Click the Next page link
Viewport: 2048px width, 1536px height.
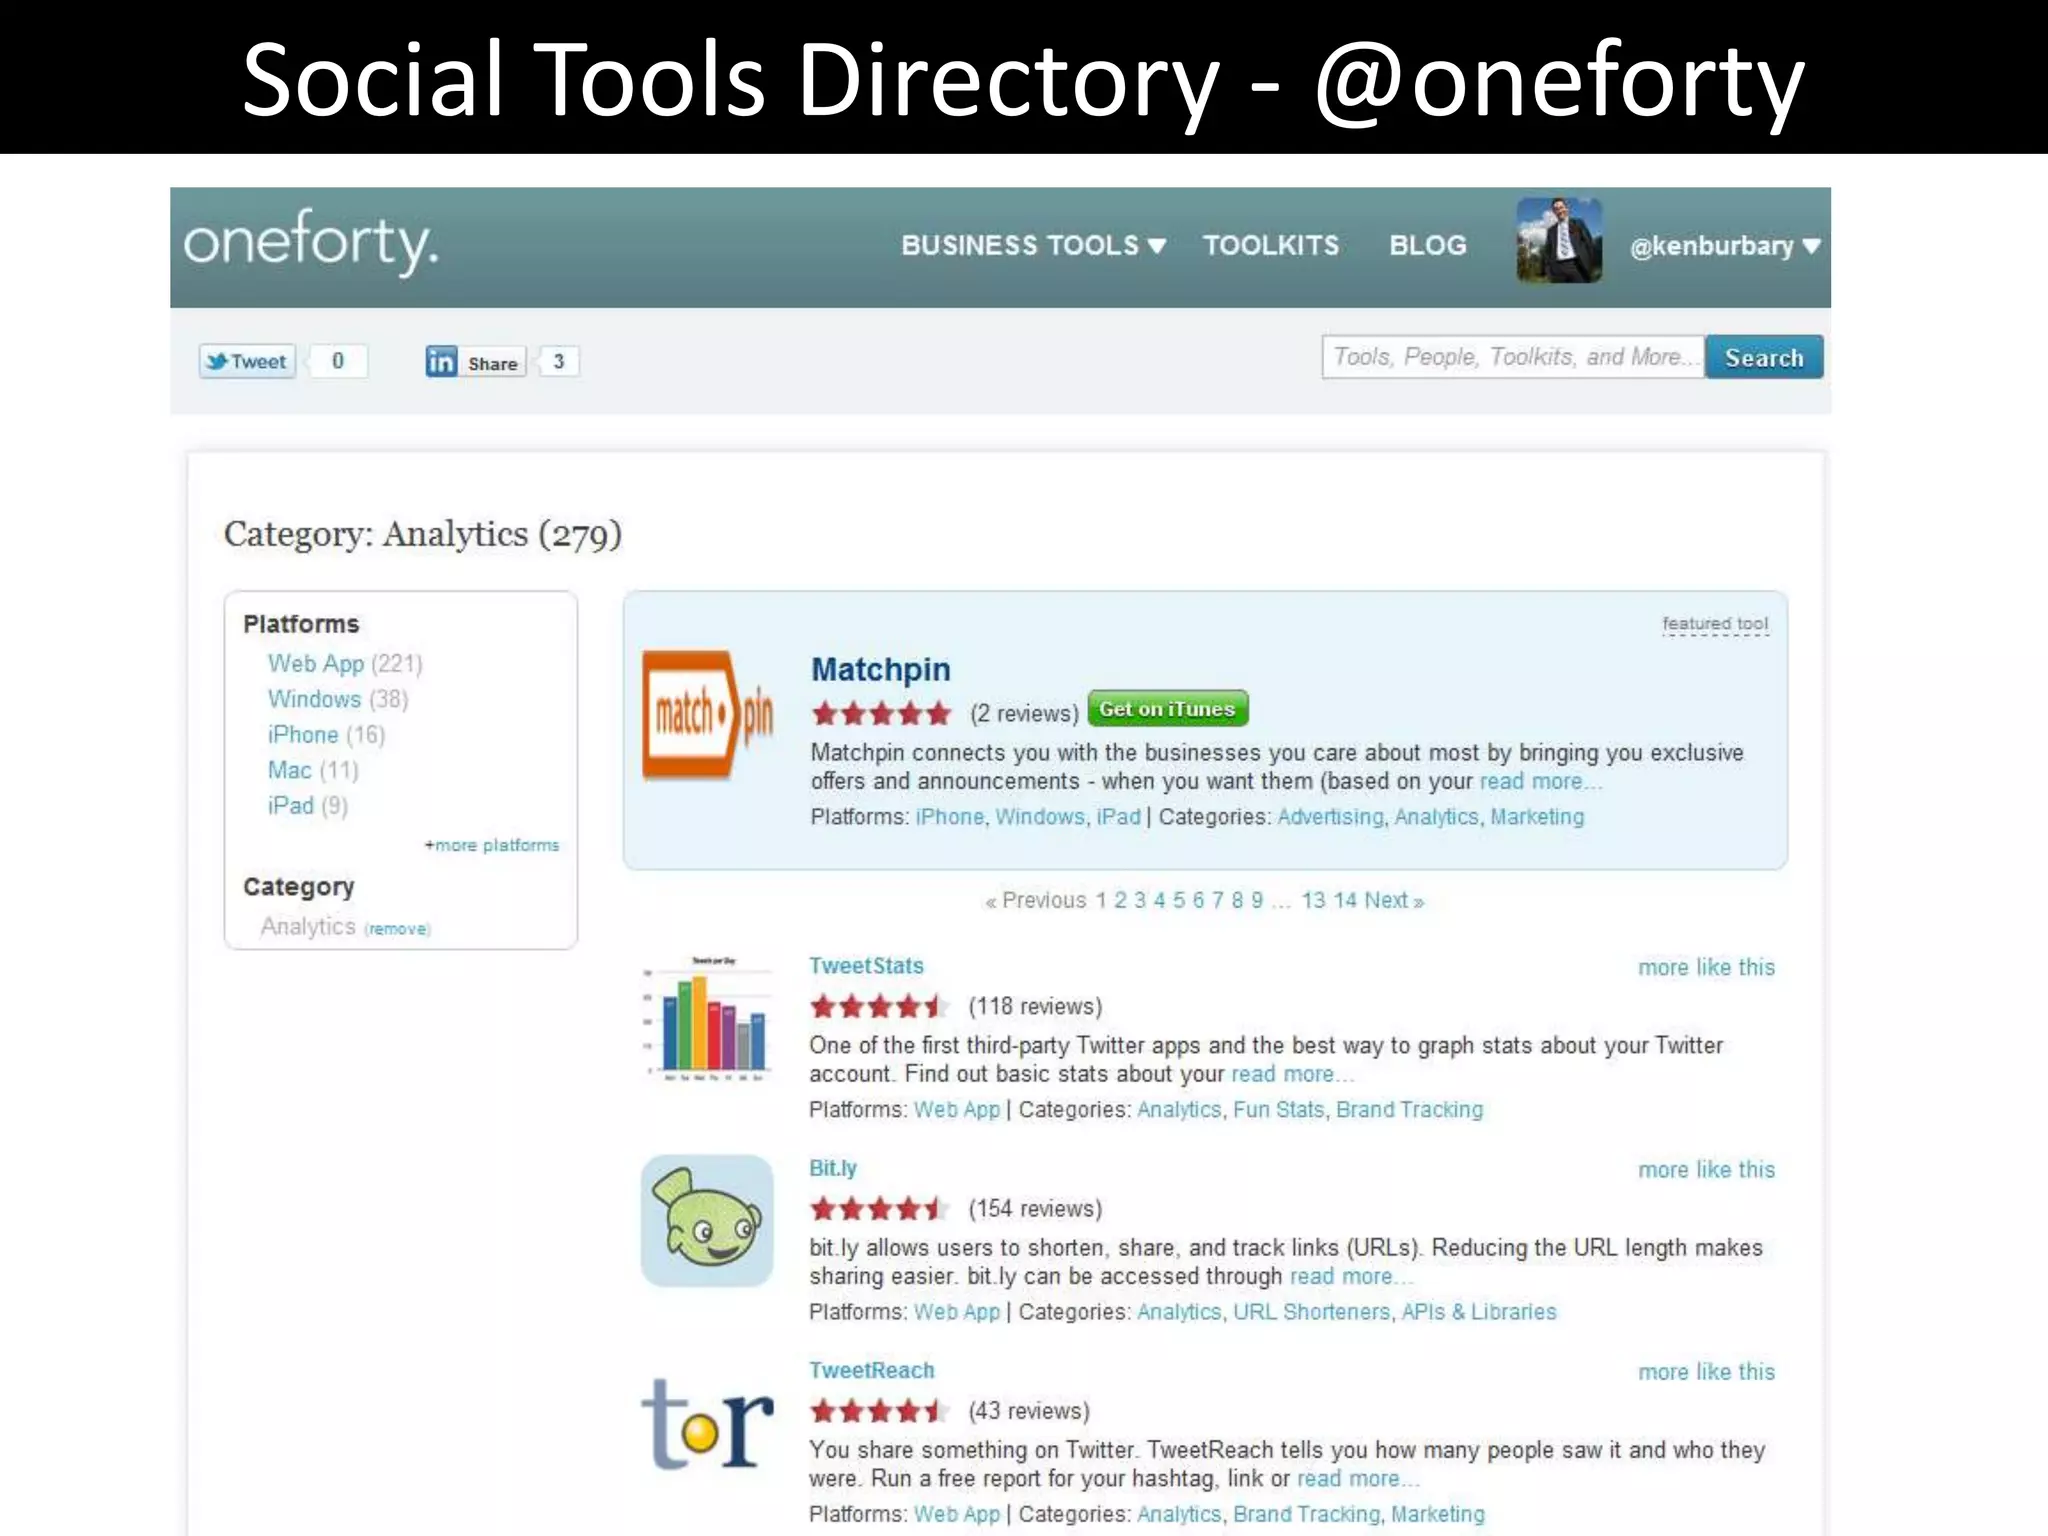pyautogui.click(x=1394, y=900)
